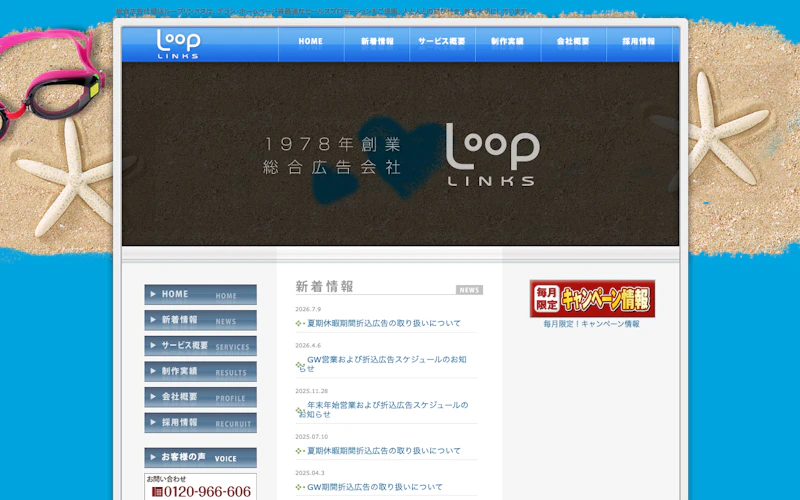
Task: Click the phone icon beside 0120-966-606
Action: 157,492
